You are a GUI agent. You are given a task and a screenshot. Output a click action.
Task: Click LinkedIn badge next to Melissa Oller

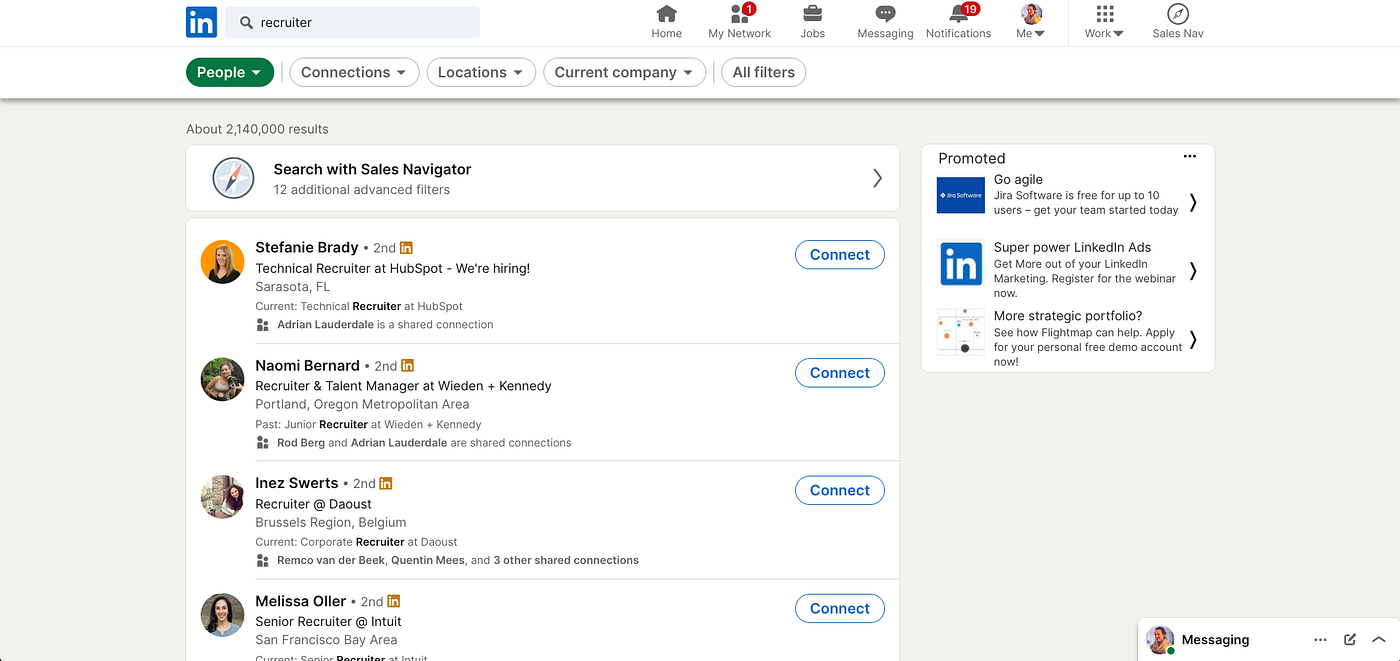point(394,601)
